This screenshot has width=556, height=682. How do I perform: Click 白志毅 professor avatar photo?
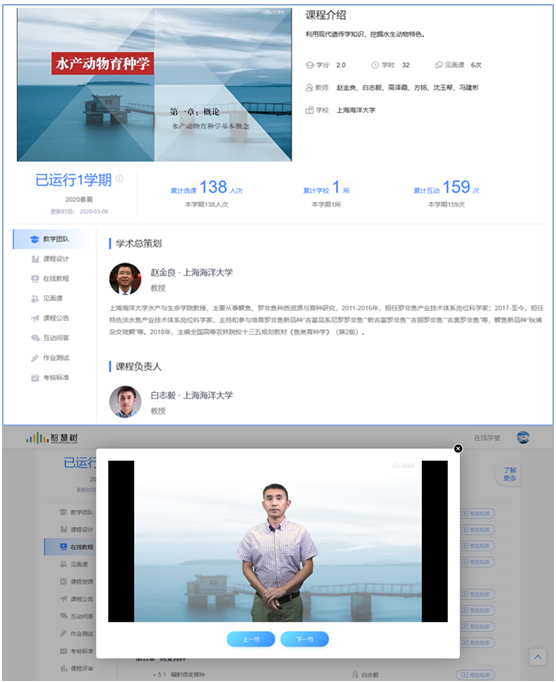coord(125,402)
